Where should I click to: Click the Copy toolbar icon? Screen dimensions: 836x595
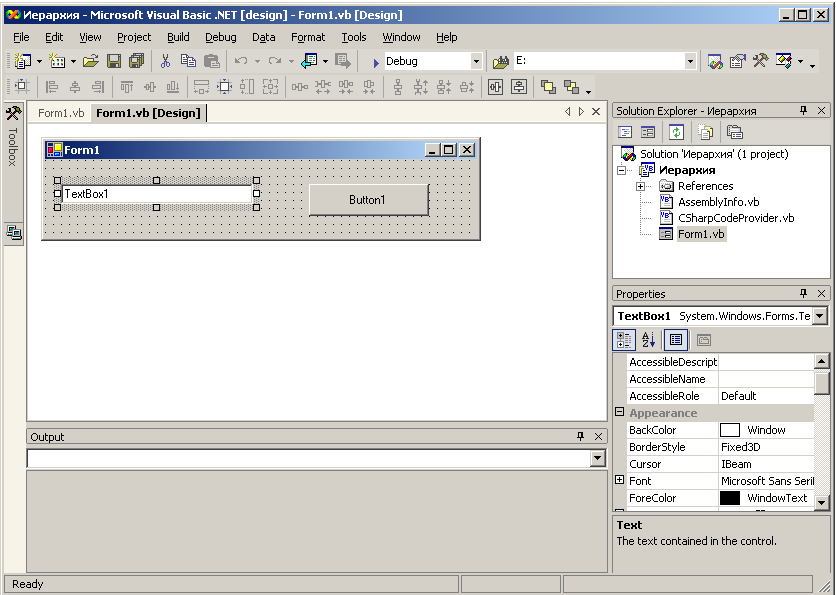188,61
